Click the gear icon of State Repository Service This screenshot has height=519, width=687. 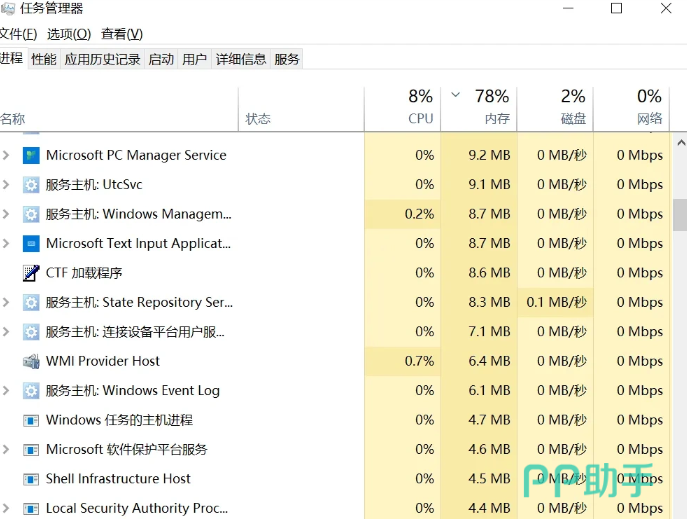pos(31,302)
